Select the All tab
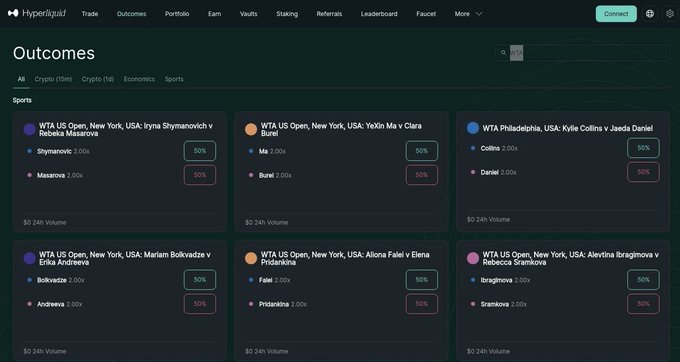The width and height of the screenshot is (680, 362). pyautogui.click(x=21, y=79)
